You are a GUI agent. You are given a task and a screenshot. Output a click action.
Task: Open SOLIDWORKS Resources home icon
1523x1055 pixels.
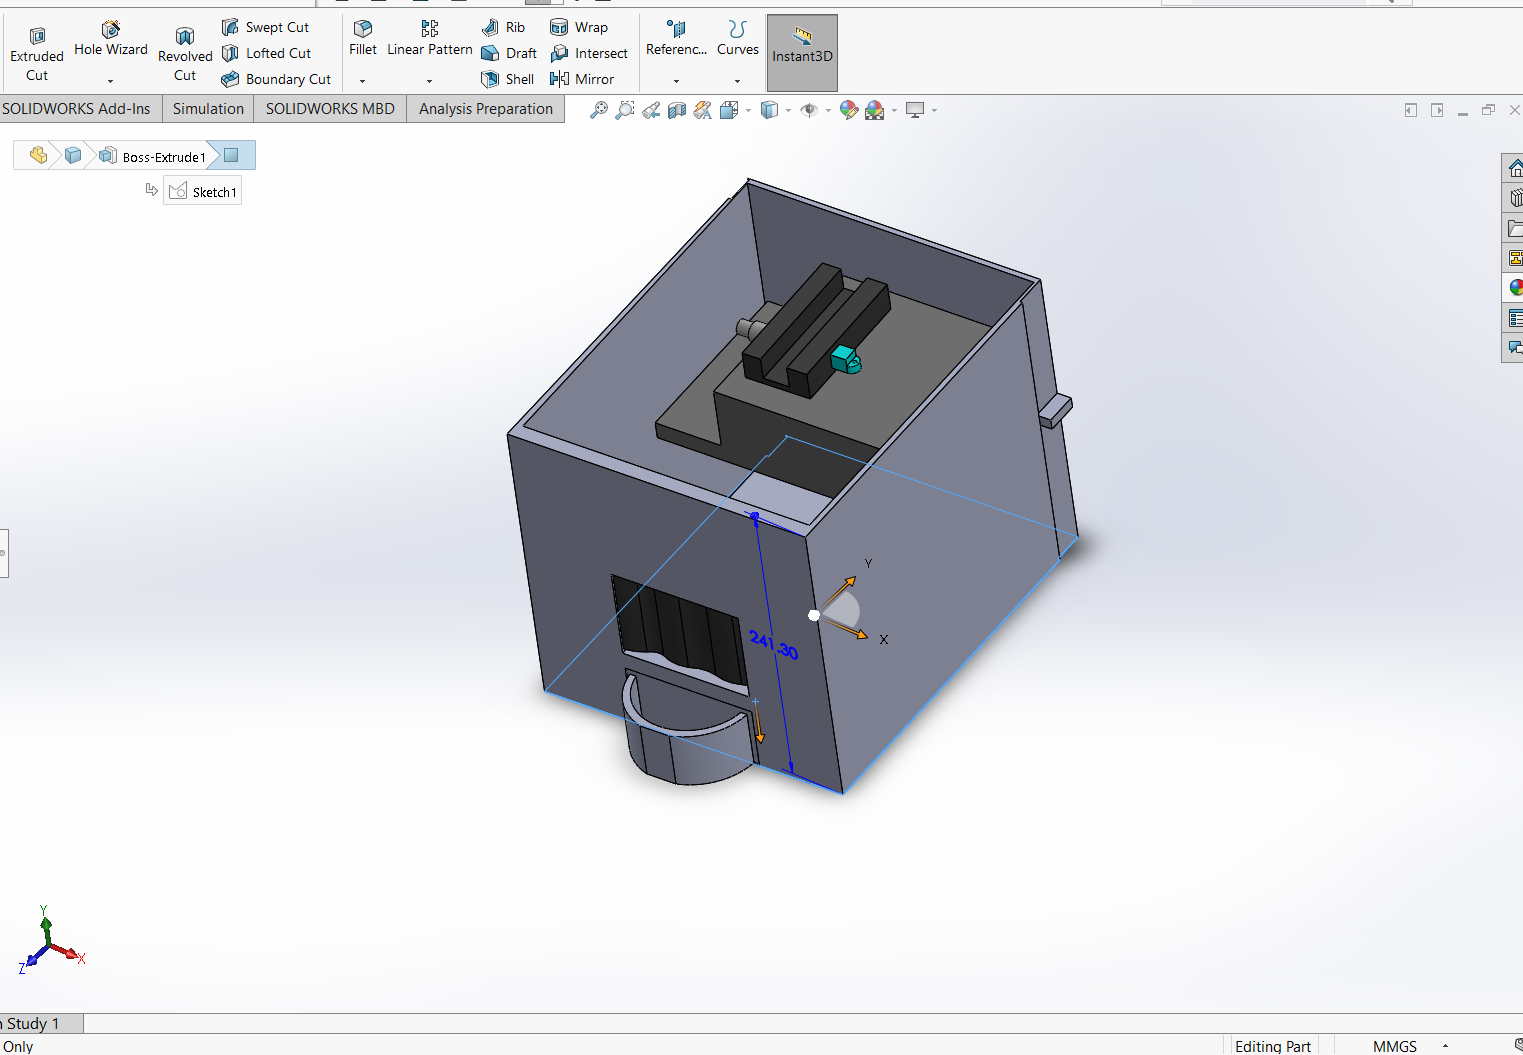tap(1515, 168)
